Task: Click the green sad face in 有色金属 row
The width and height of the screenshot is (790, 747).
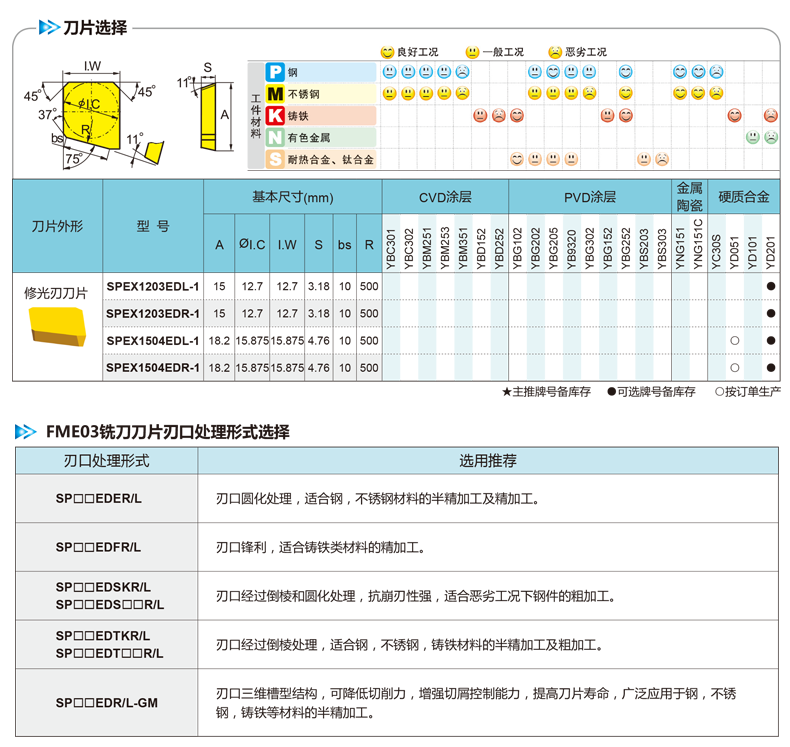Action: (x=771, y=137)
